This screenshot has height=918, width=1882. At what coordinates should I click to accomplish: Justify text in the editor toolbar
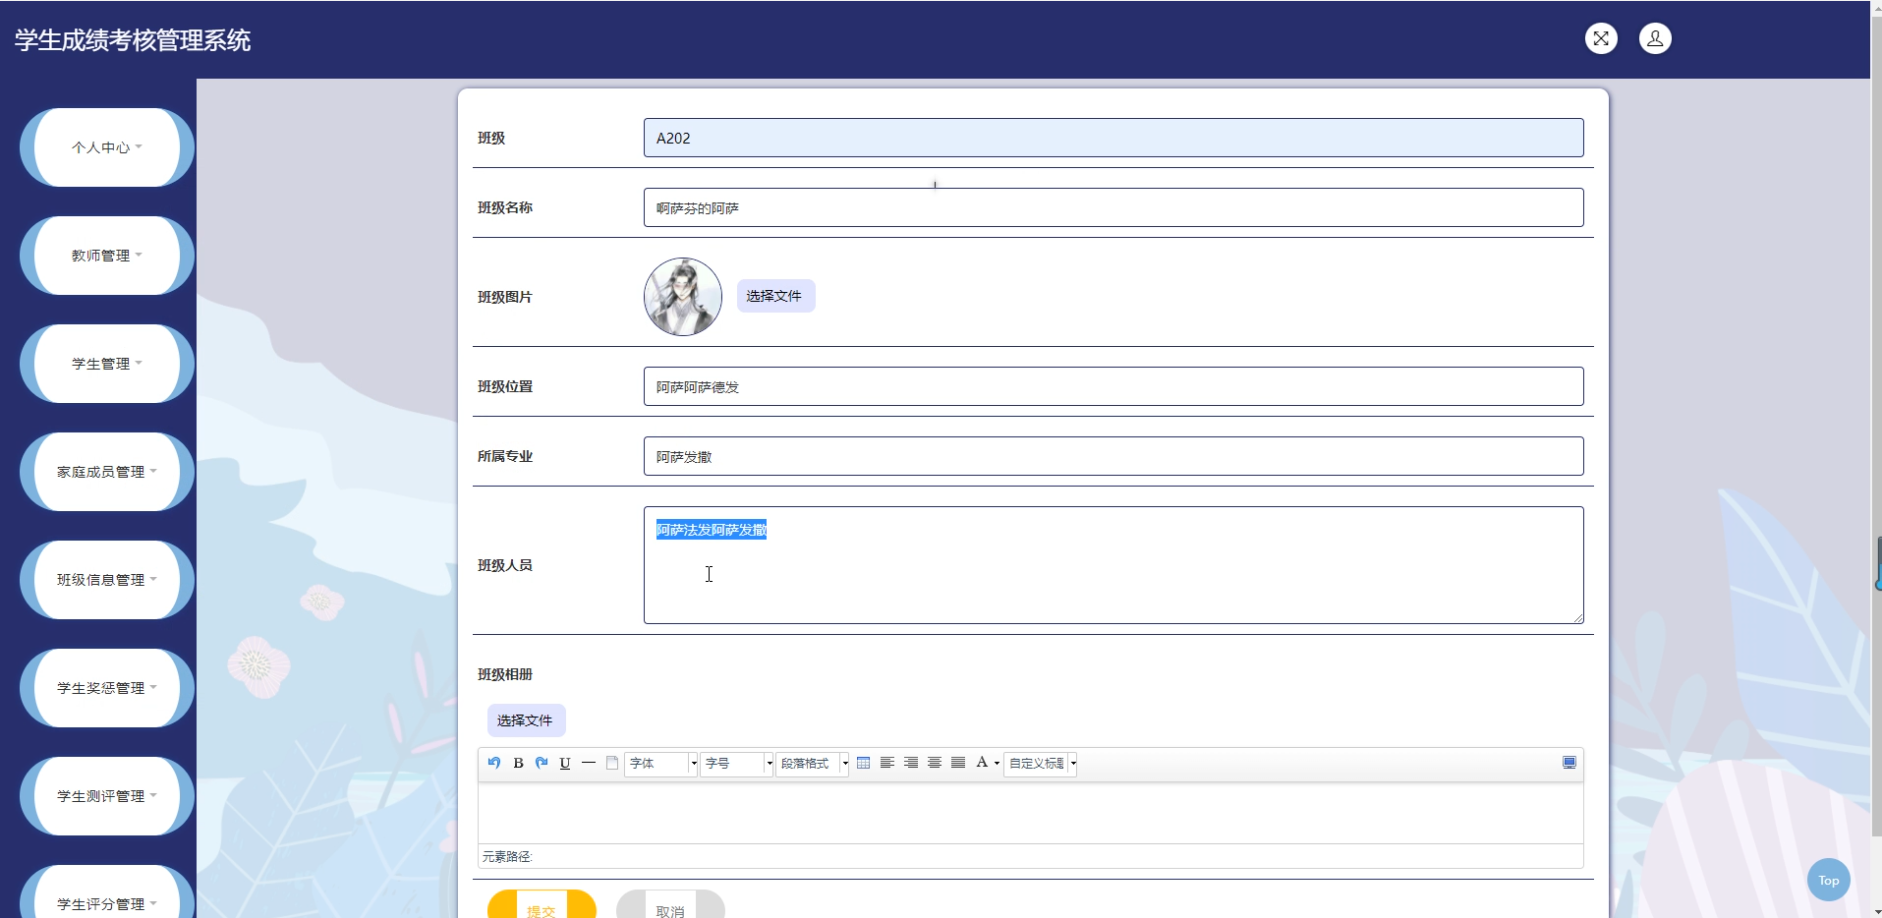tap(958, 763)
